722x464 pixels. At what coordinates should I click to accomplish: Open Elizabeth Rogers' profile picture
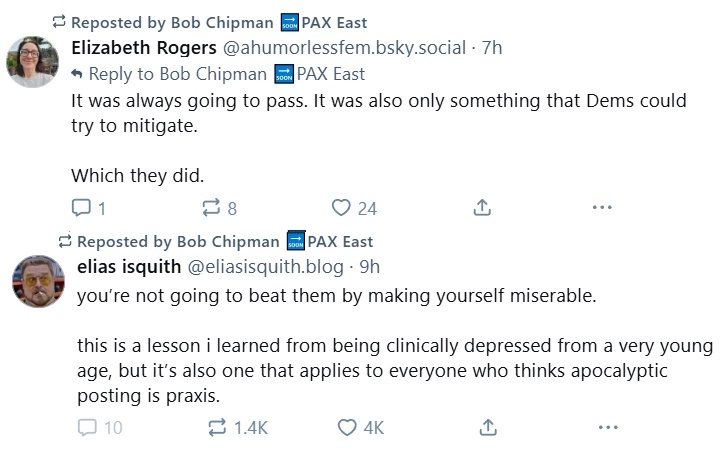coord(32,62)
